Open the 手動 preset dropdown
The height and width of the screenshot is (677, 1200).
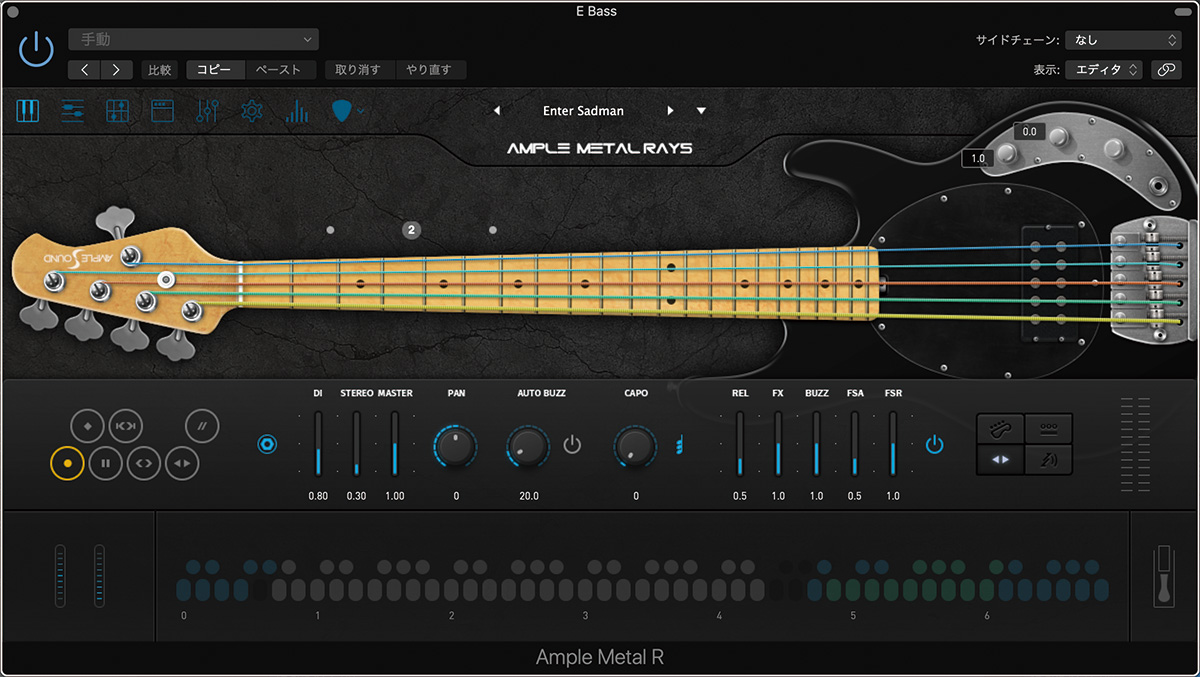click(193, 39)
